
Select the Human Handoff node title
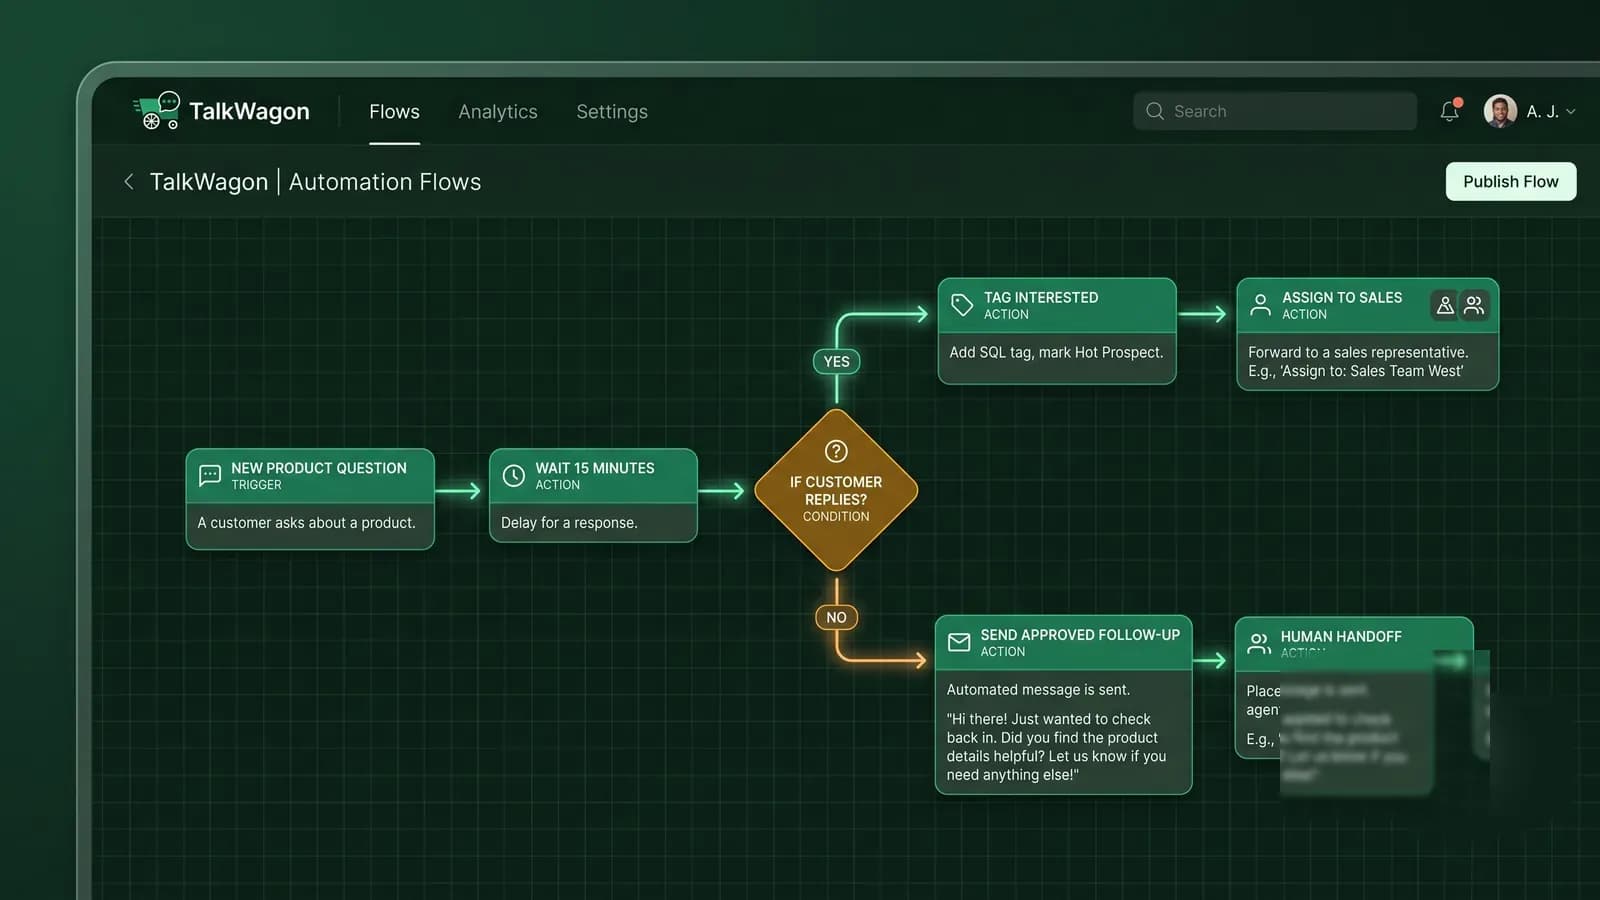point(1341,636)
